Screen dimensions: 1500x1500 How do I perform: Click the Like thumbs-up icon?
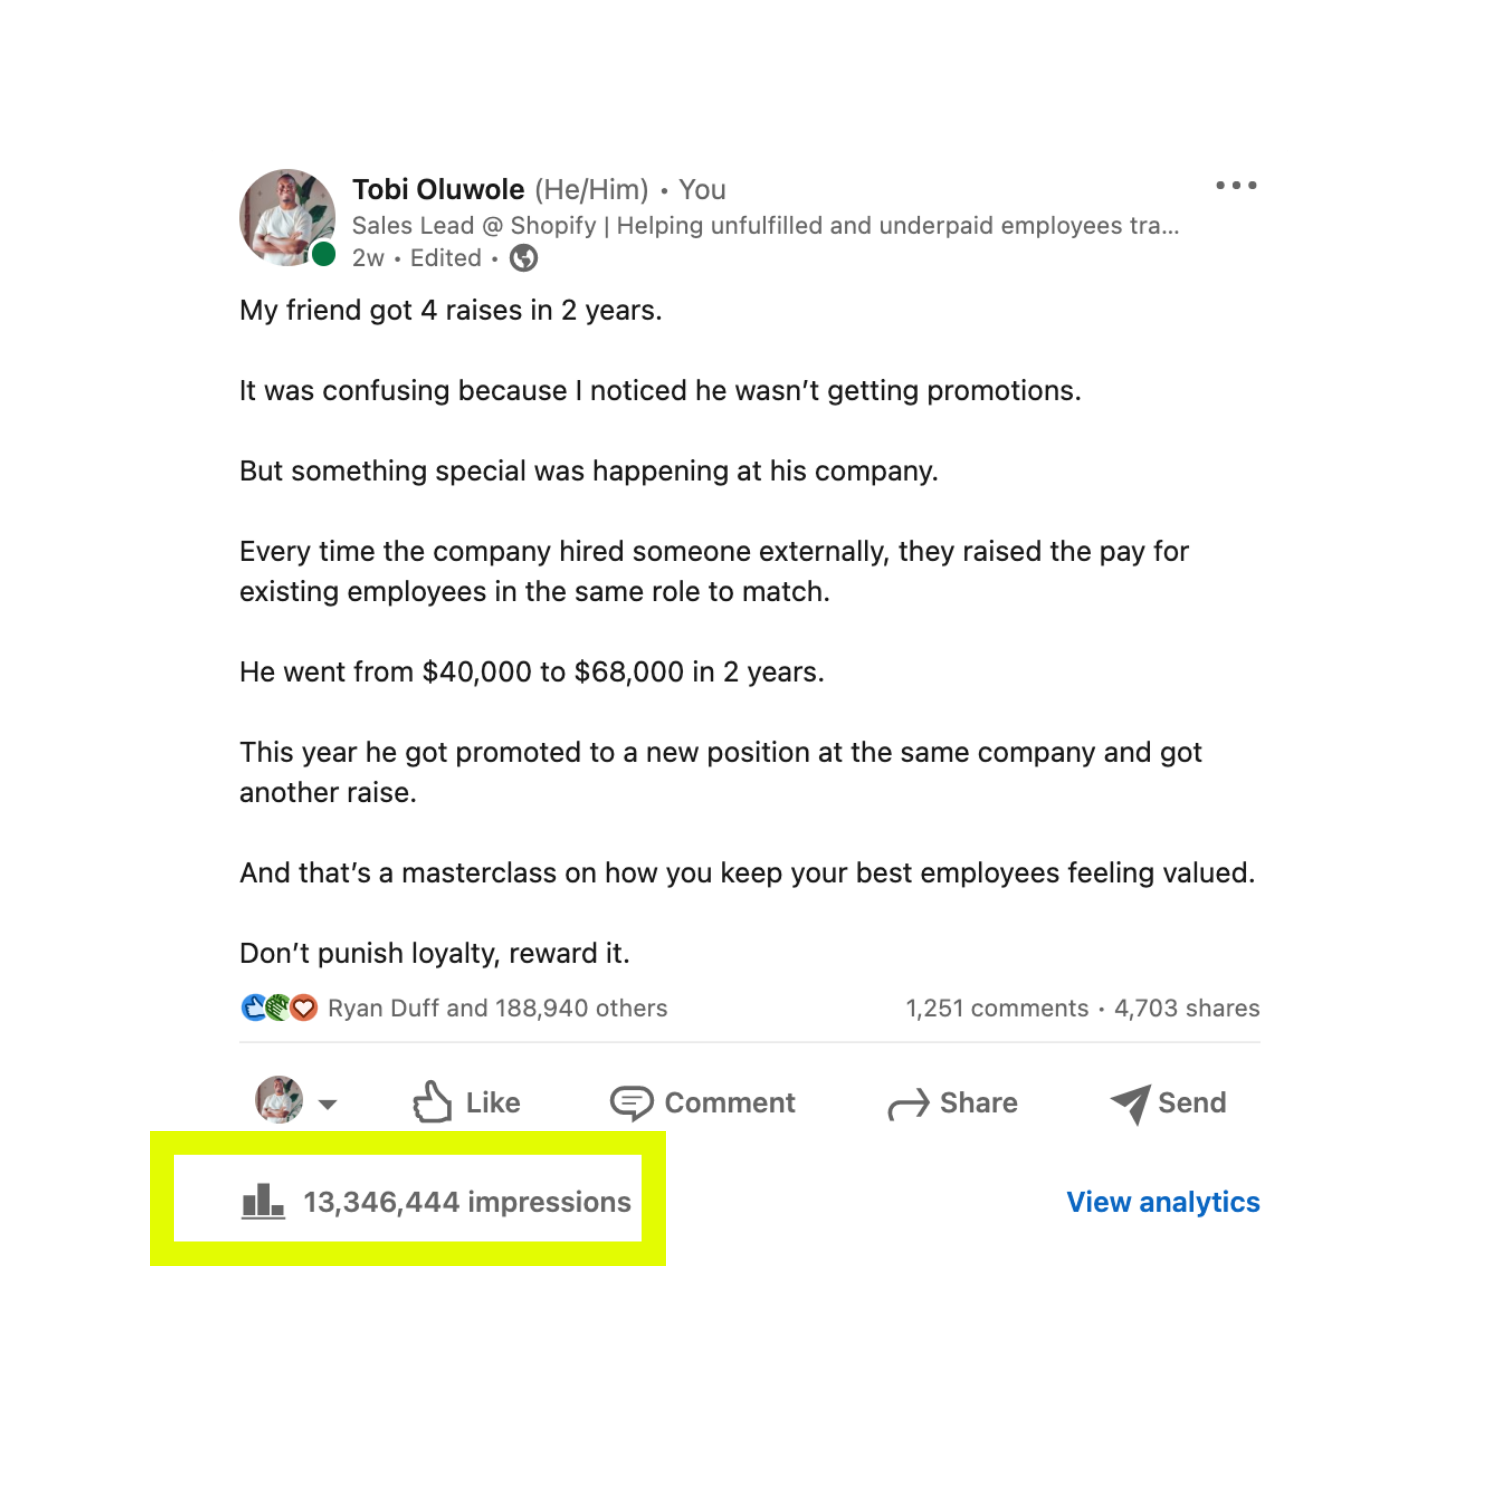(432, 1102)
